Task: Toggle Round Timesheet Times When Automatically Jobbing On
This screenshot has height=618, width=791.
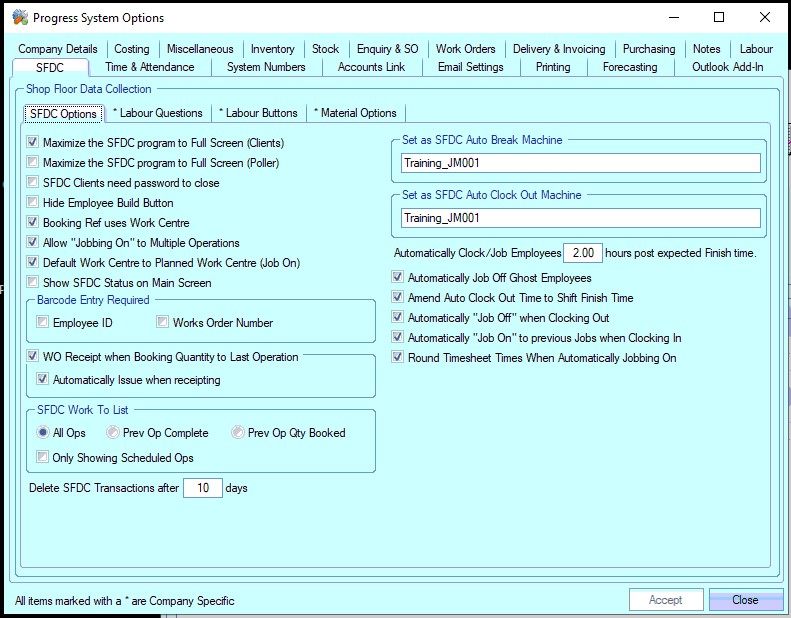Action: [398, 358]
